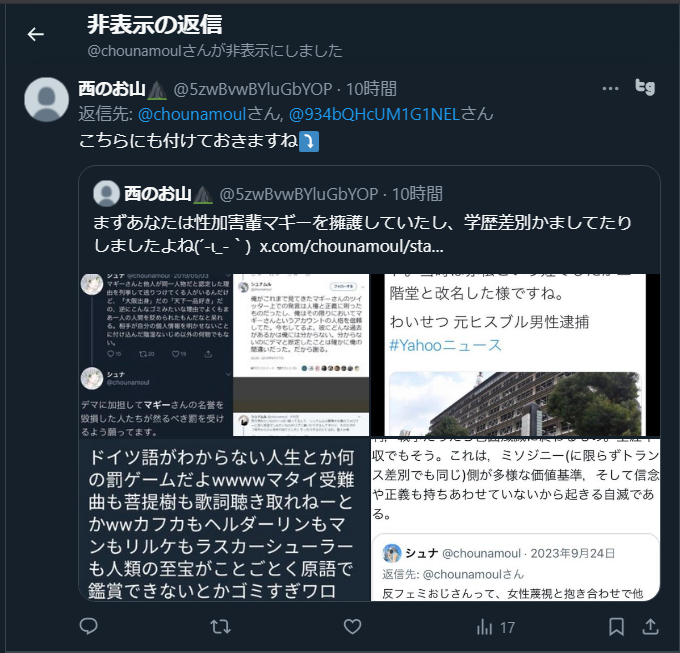This screenshot has height=653, width=680.
Task: Go back with the left arrow icon
Action: pyautogui.click(x=36, y=34)
